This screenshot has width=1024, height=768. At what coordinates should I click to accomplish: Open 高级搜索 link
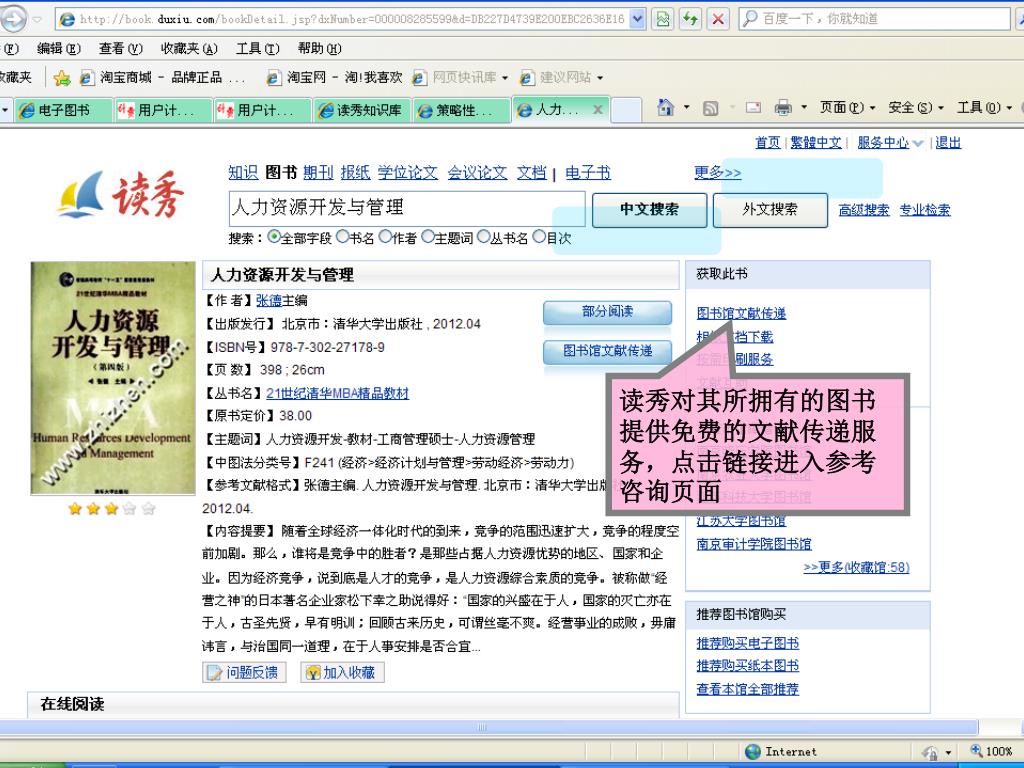coord(864,210)
